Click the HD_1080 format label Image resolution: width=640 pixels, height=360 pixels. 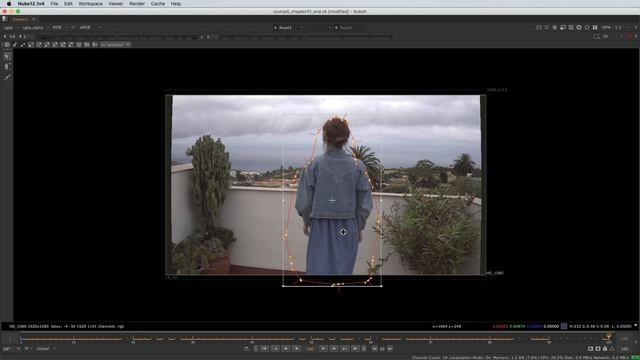tap(495, 273)
